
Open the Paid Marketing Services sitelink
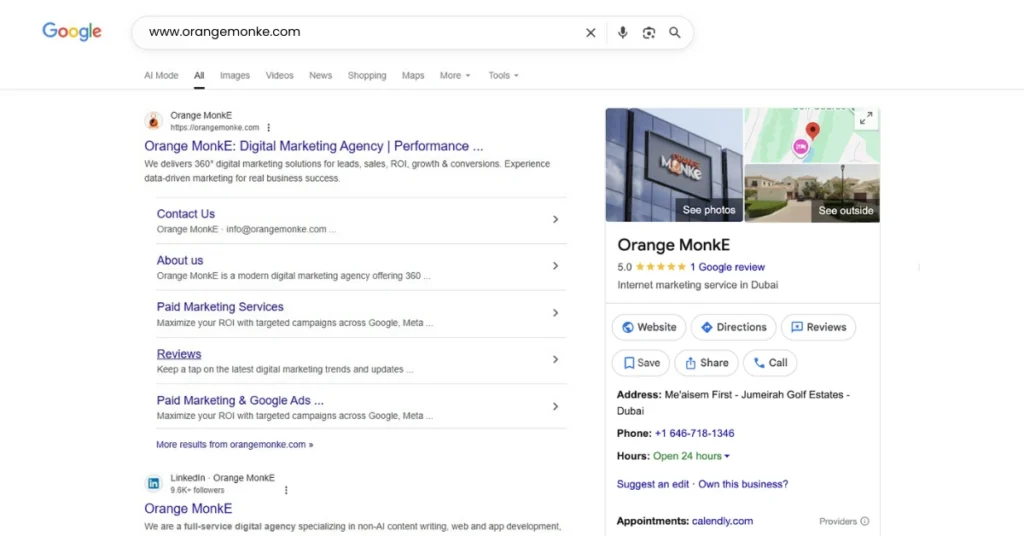[220, 307]
